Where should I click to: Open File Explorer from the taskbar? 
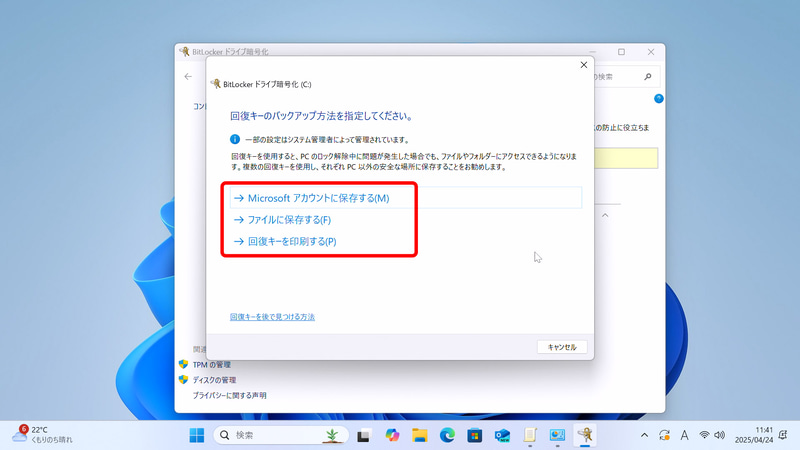[420, 435]
